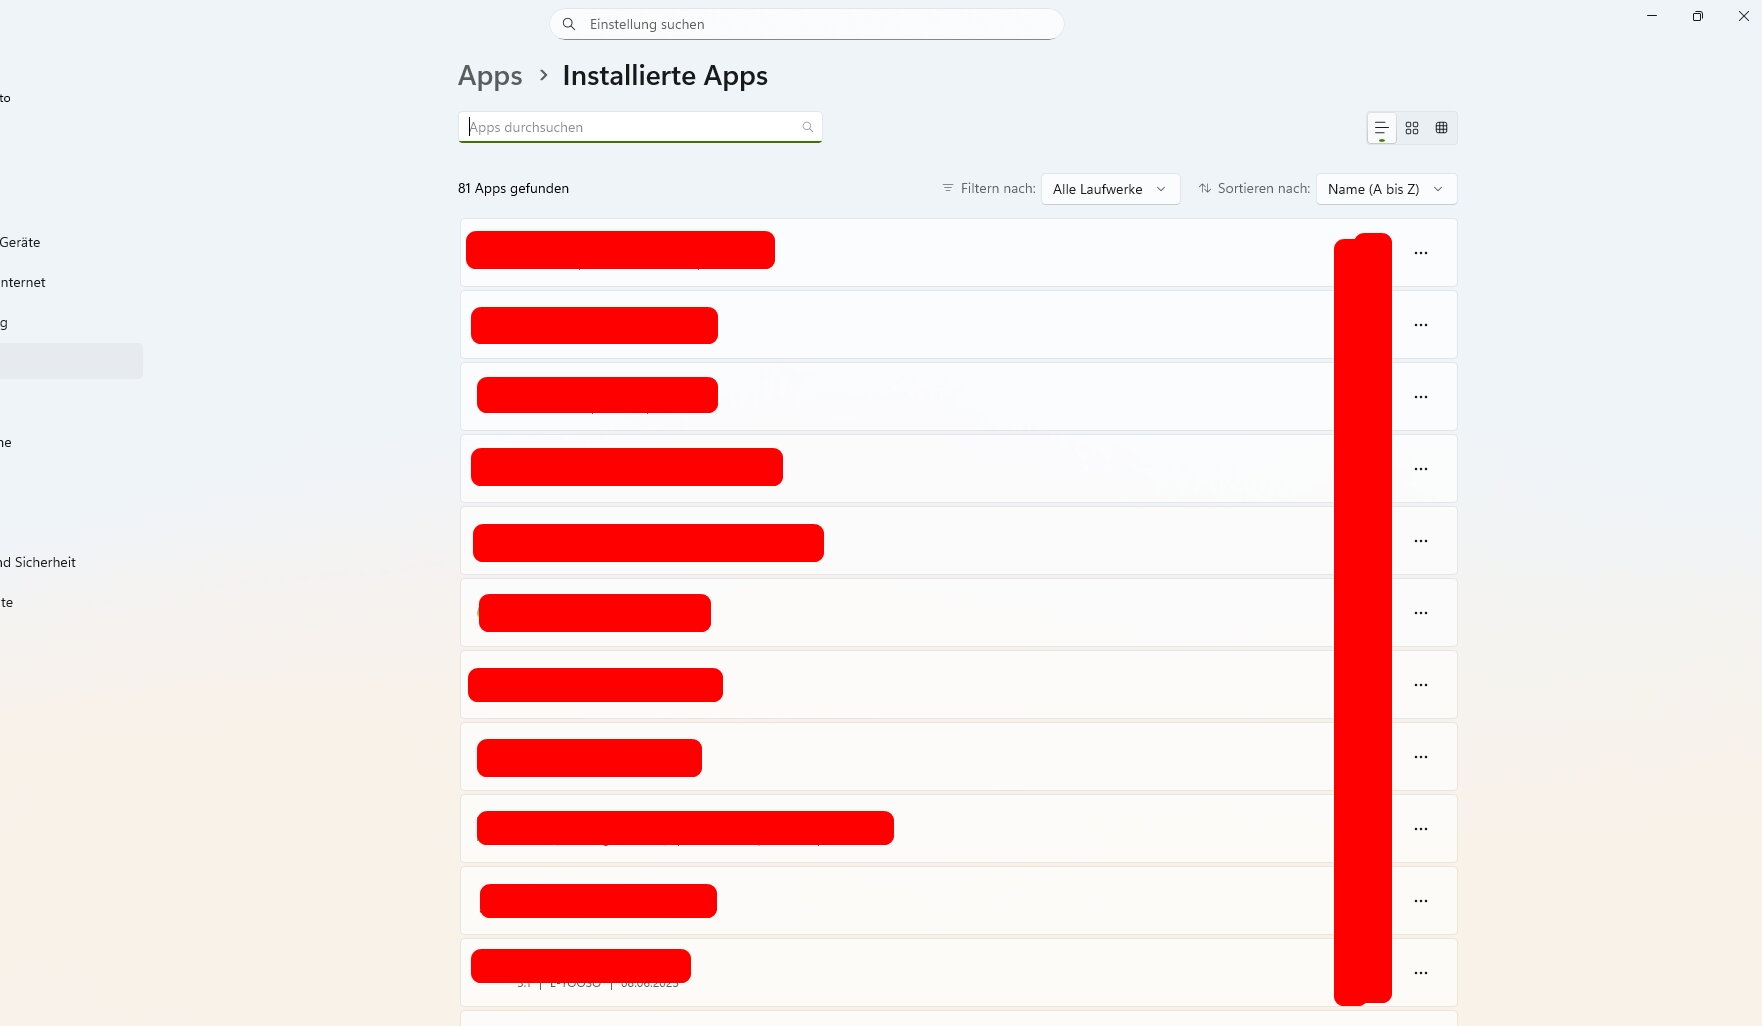Open more options for last visible app
The image size is (1762, 1026).
(x=1420, y=973)
